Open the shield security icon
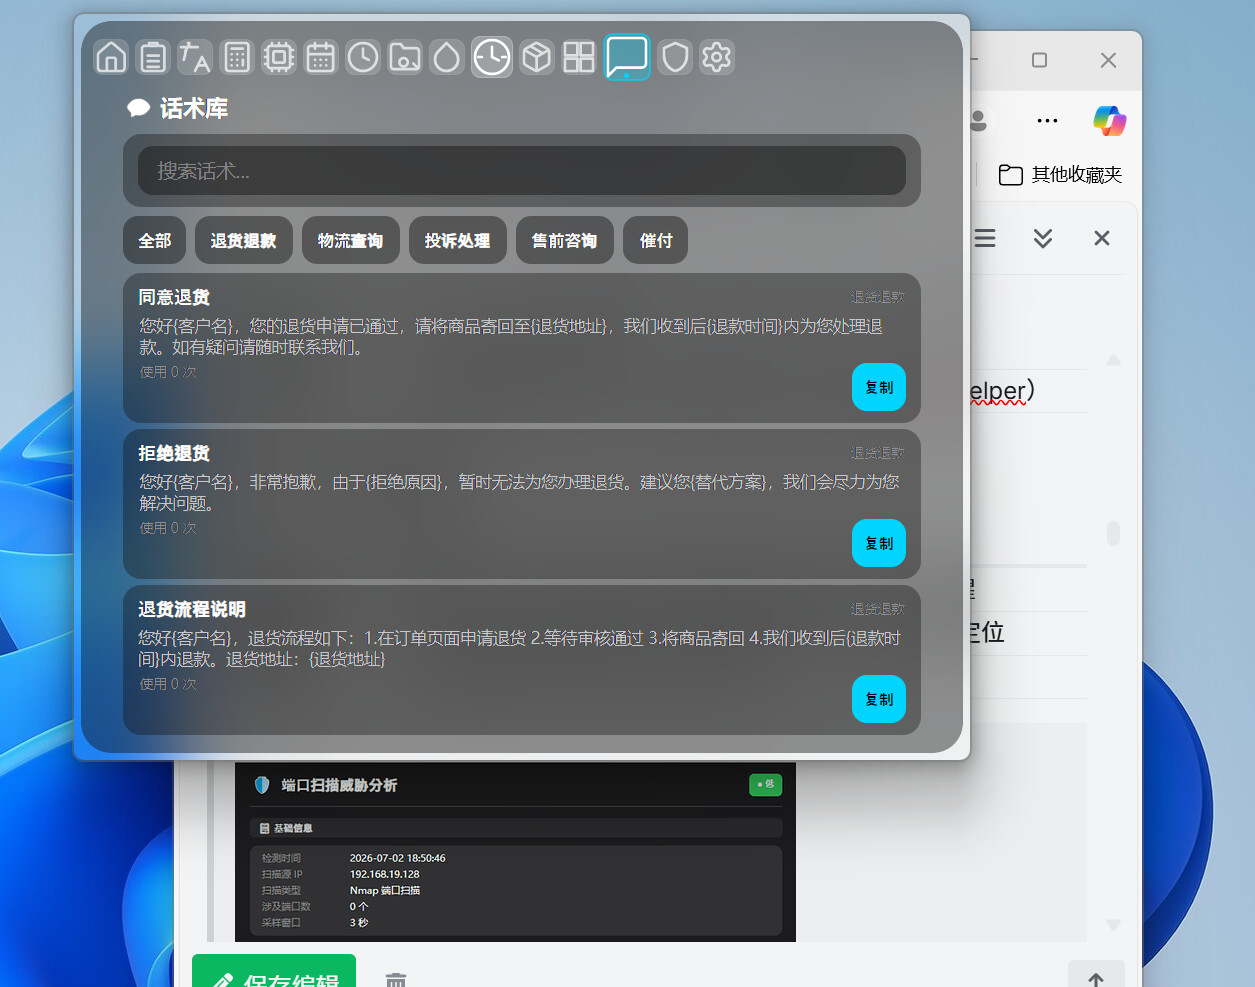Screen dimensions: 1255x987 coord(675,57)
